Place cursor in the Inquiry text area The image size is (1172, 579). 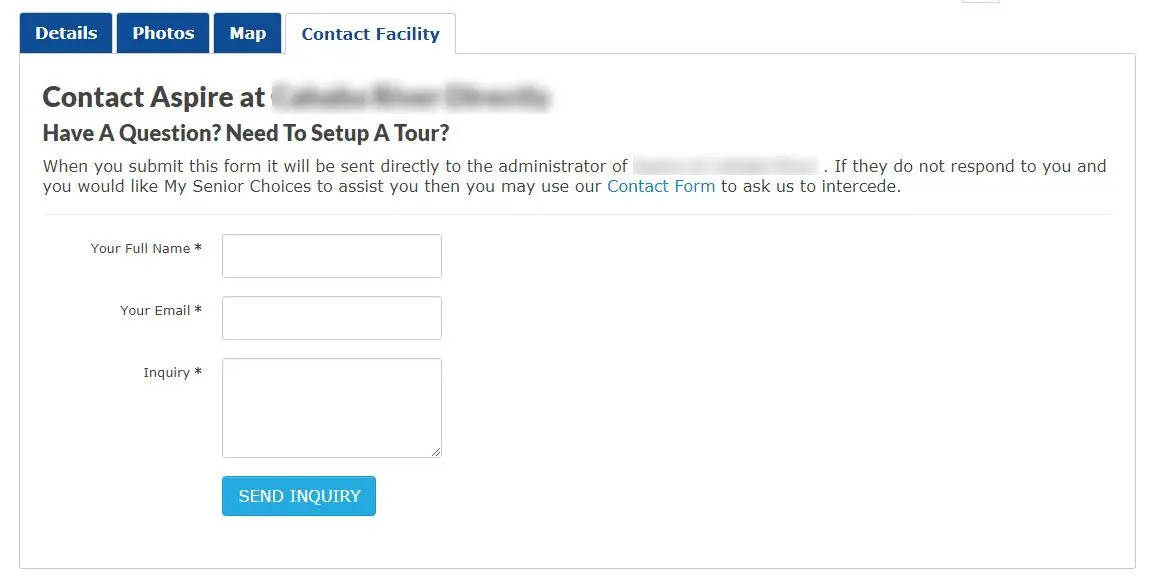click(331, 407)
